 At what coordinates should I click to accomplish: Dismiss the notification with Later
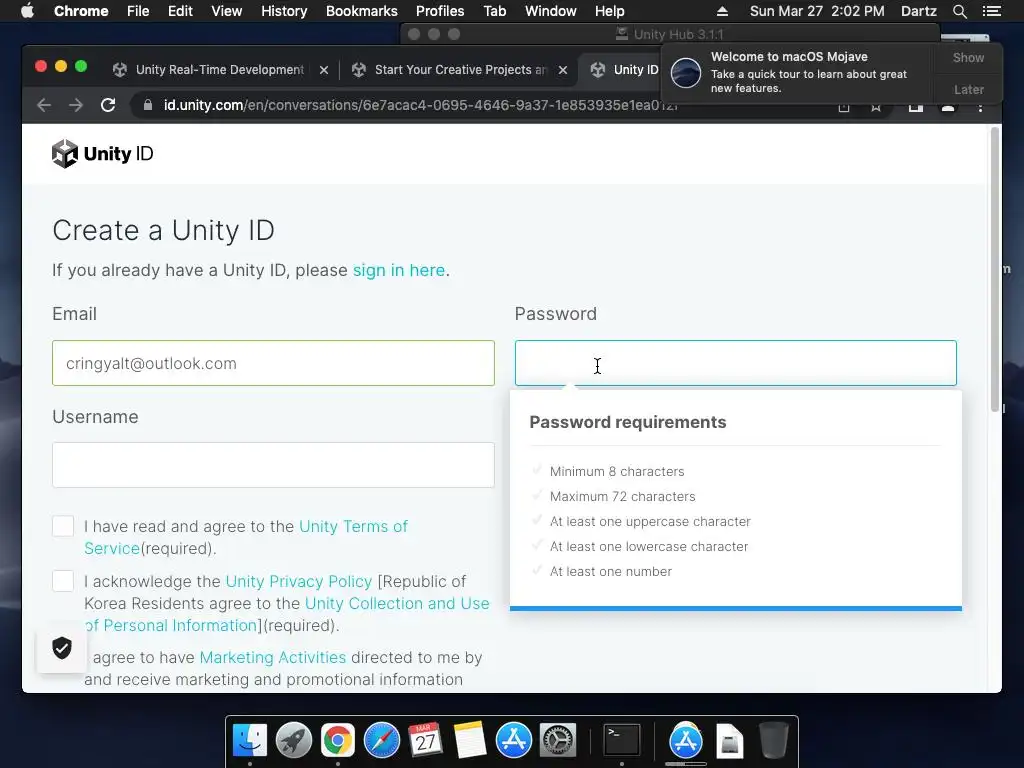[x=968, y=89]
